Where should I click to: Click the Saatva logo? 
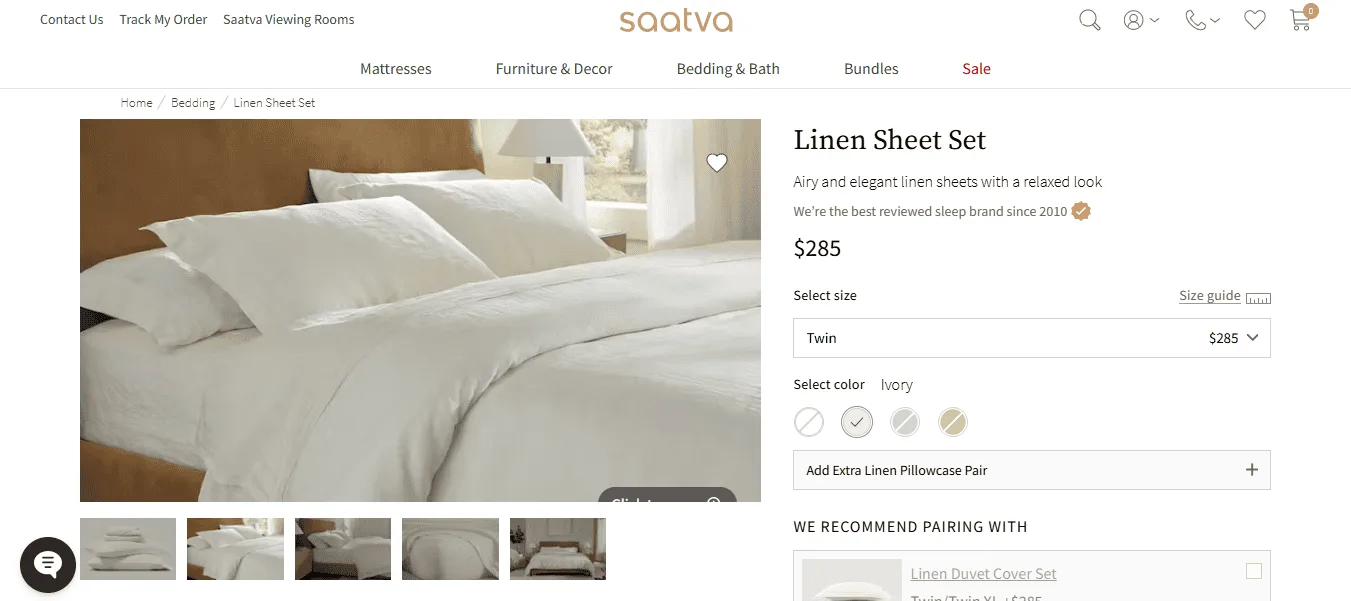[x=676, y=20]
